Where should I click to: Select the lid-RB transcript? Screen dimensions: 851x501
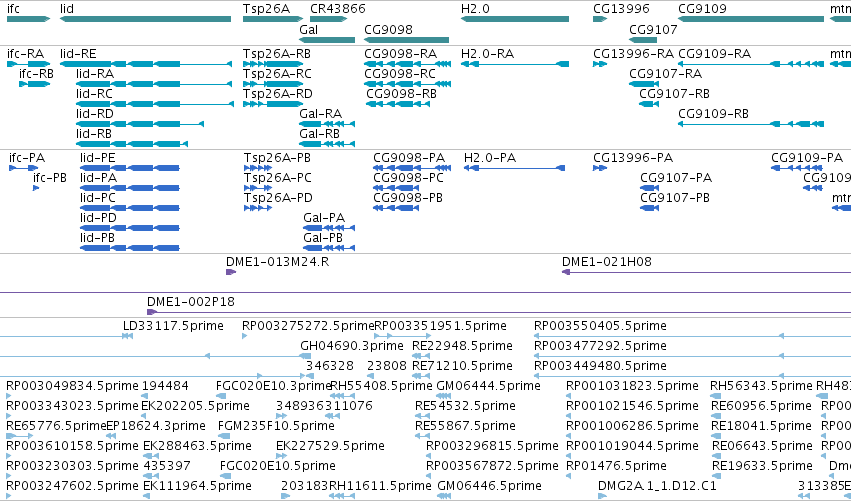click(x=132, y=144)
